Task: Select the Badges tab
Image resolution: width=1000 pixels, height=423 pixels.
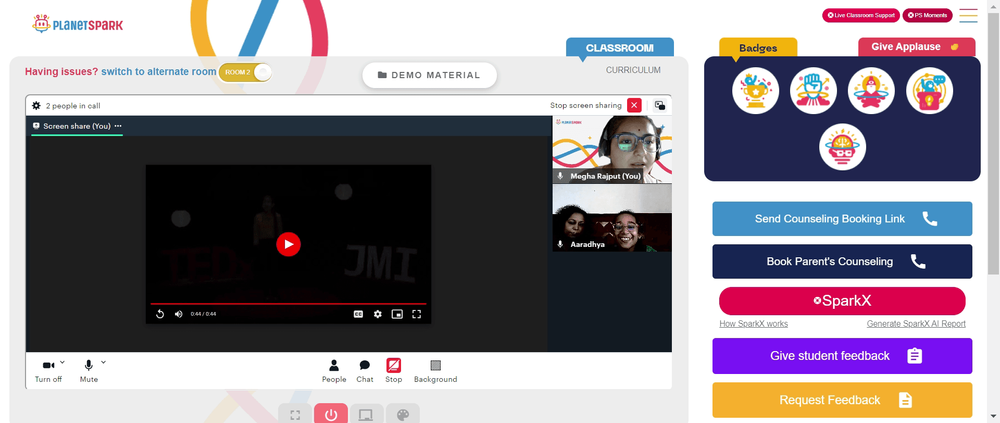Action: (x=758, y=48)
